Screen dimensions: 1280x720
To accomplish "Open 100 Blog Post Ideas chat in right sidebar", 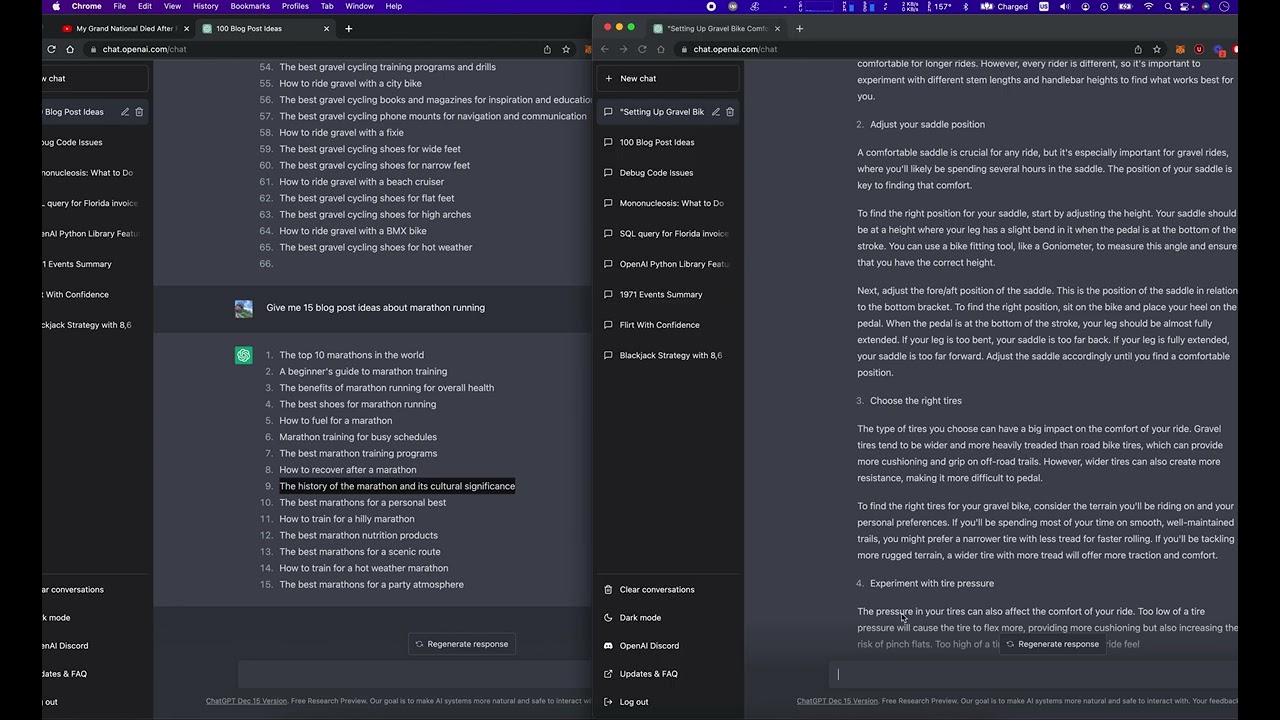I will [x=669, y=142].
